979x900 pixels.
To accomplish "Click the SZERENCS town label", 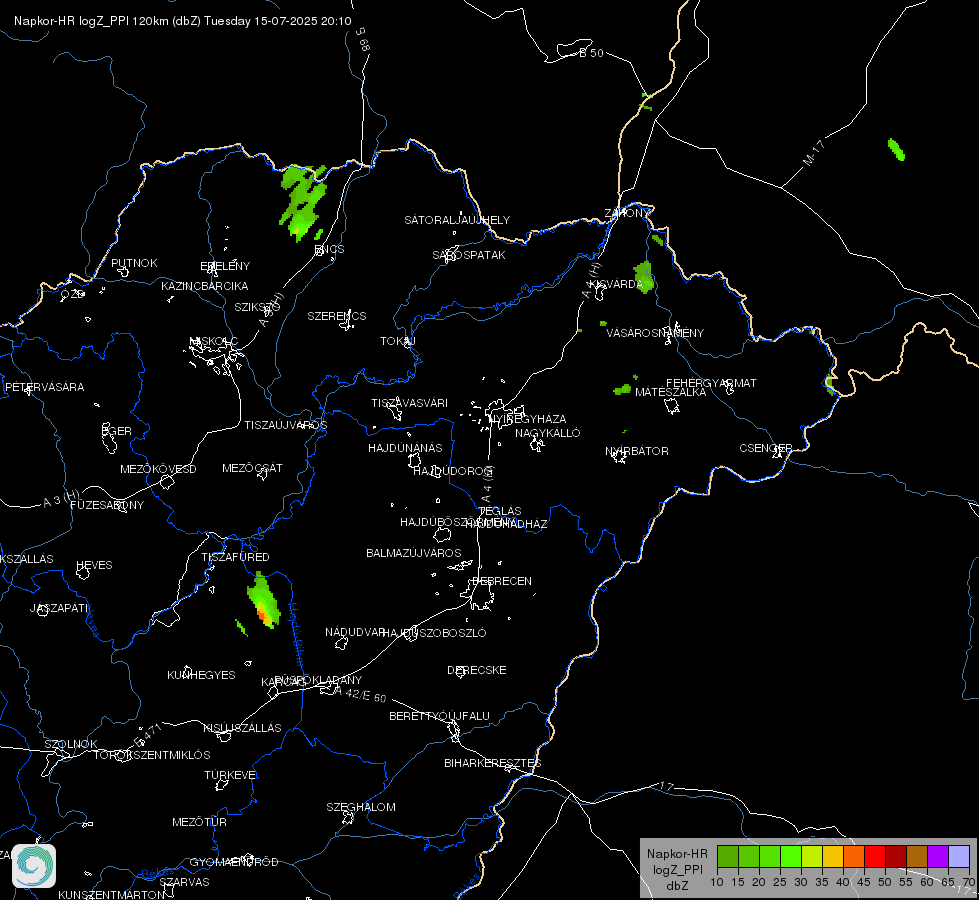I will click(x=337, y=316).
